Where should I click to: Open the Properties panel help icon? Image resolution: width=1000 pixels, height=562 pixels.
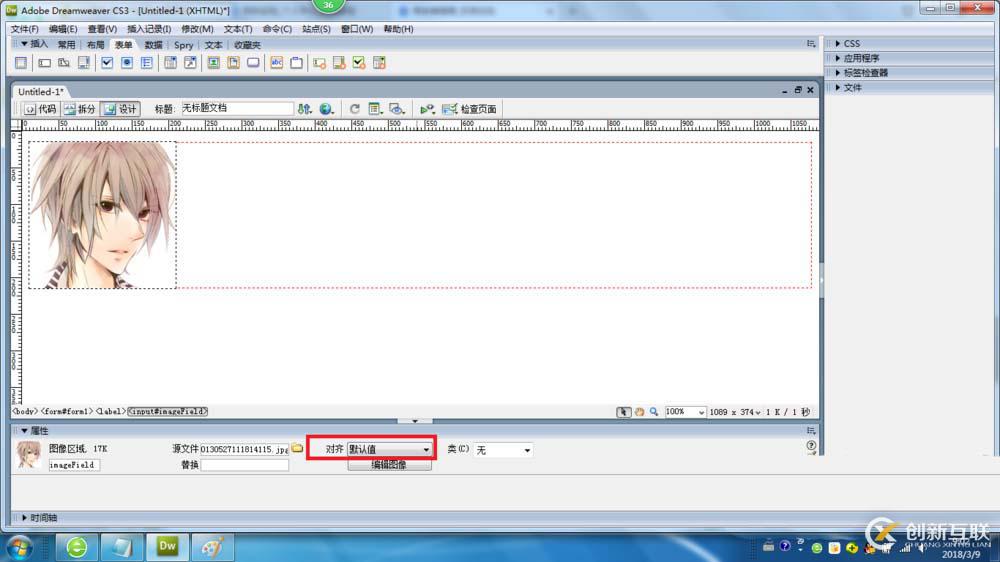(811, 446)
